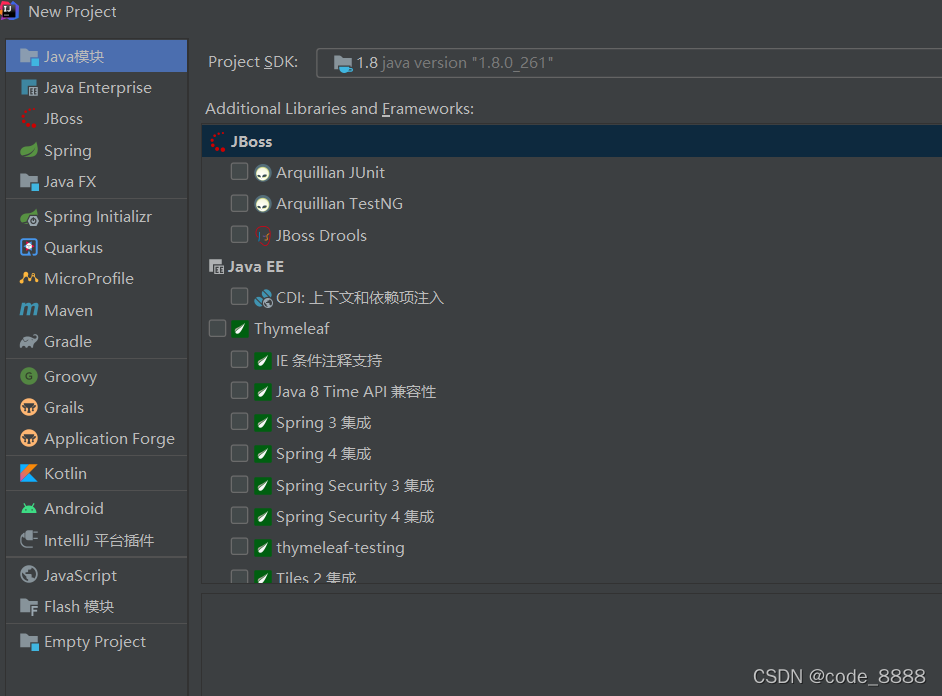942x696 pixels.
Task: Click the "Quarkus" label
Action: pyautogui.click(x=73, y=248)
